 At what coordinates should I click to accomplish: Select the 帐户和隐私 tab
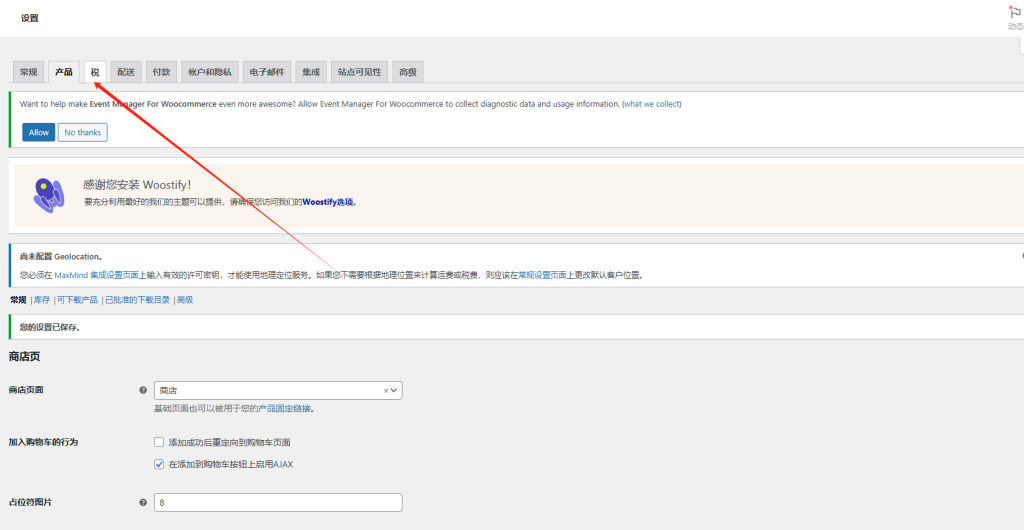click(209, 72)
